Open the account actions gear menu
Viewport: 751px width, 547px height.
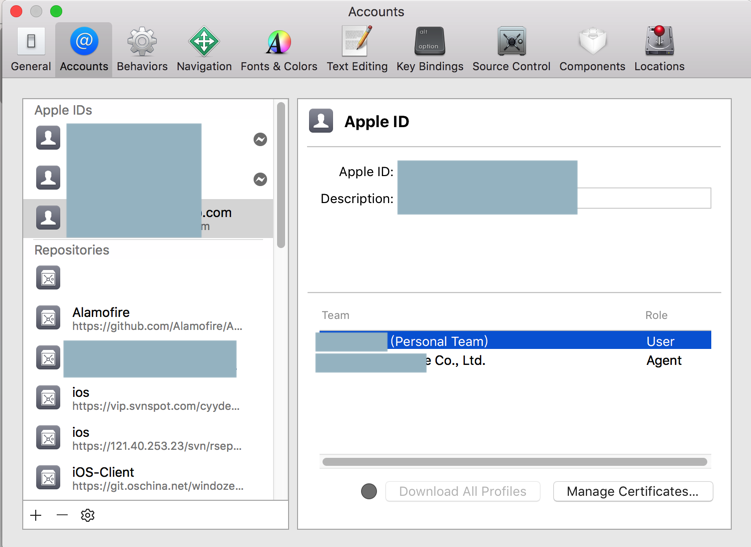88,515
